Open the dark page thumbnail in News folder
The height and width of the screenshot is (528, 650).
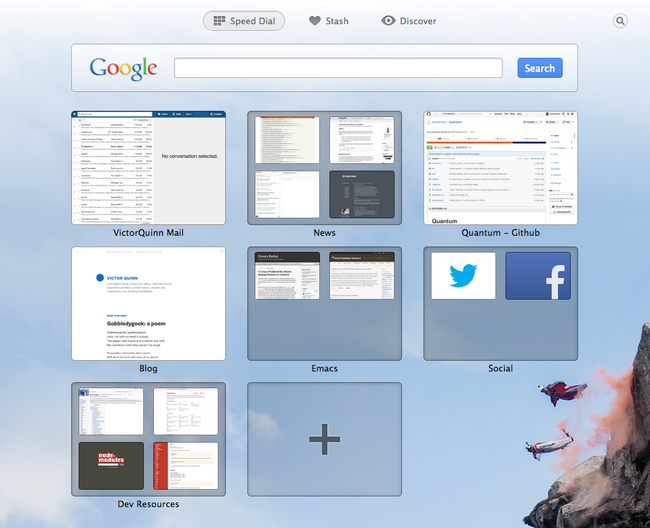click(x=362, y=194)
